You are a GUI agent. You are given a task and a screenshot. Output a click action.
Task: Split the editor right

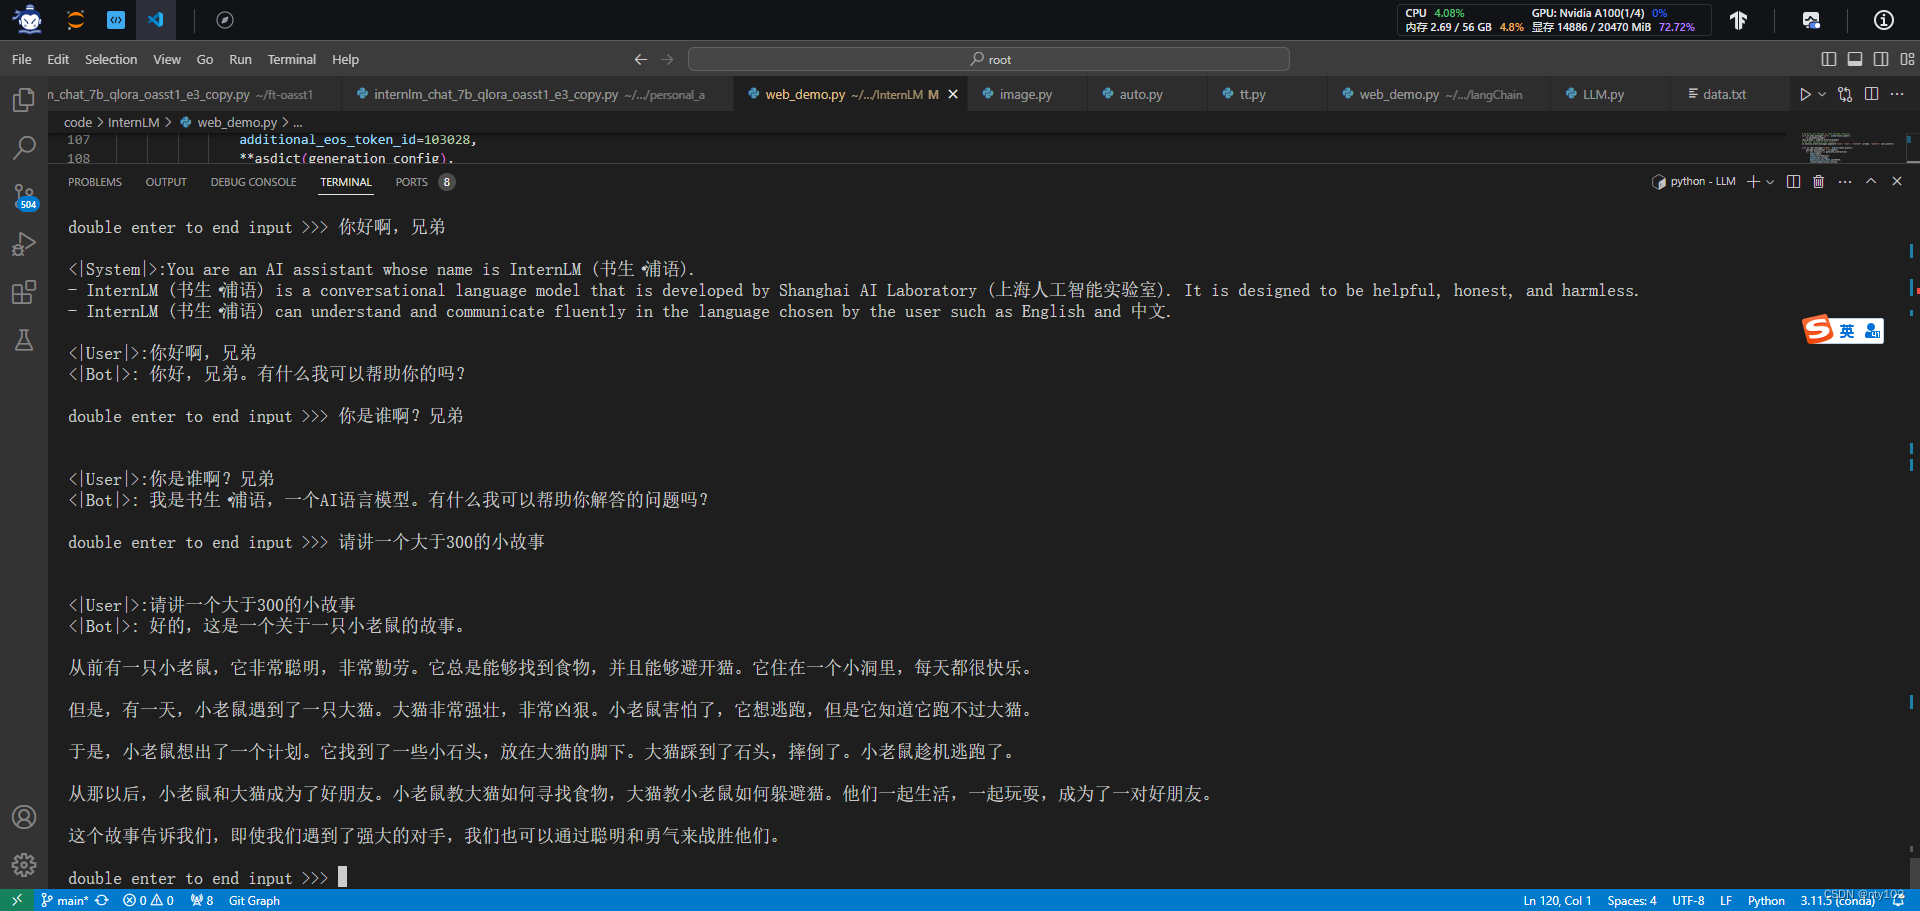[1871, 94]
